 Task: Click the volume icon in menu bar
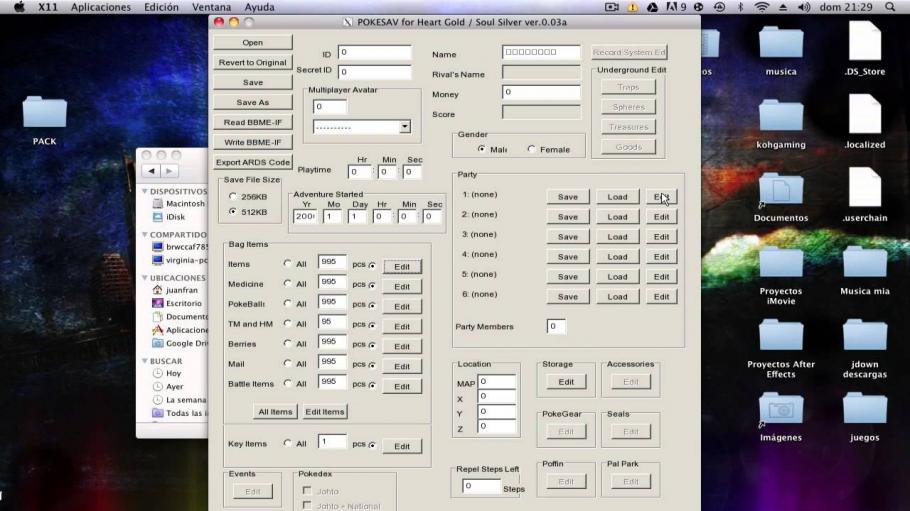point(804,7)
